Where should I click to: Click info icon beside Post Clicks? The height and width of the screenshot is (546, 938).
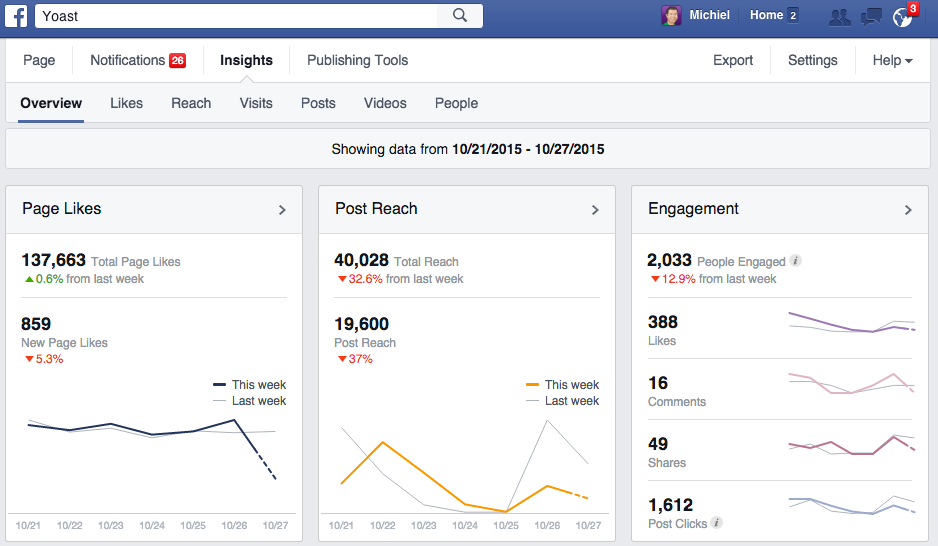click(x=717, y=523)
